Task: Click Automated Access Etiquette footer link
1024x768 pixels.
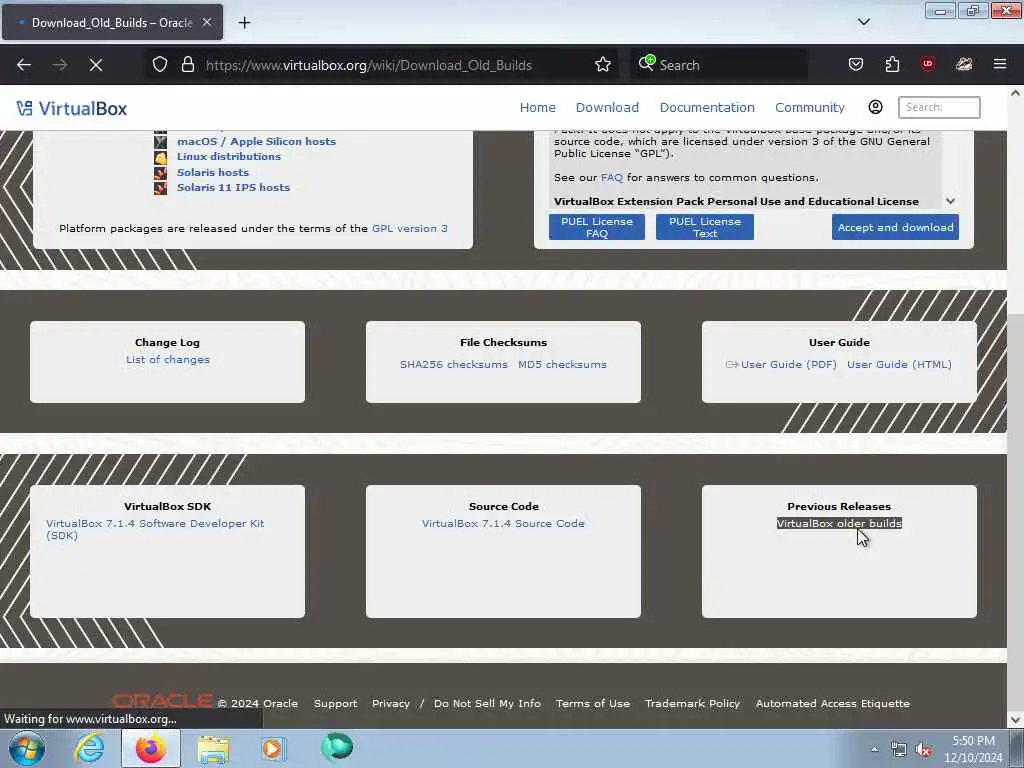Action: (x=832, y=703)
